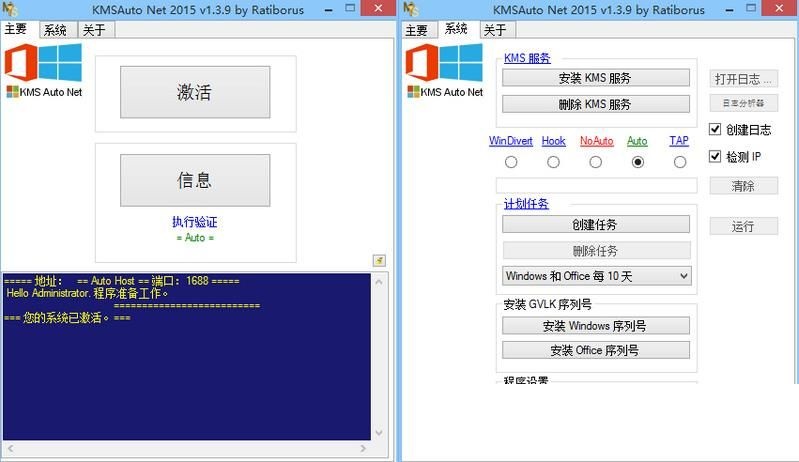The image size is (799, 462).
Task: Click the console line Hello Administrator
Action: (87, 293)
